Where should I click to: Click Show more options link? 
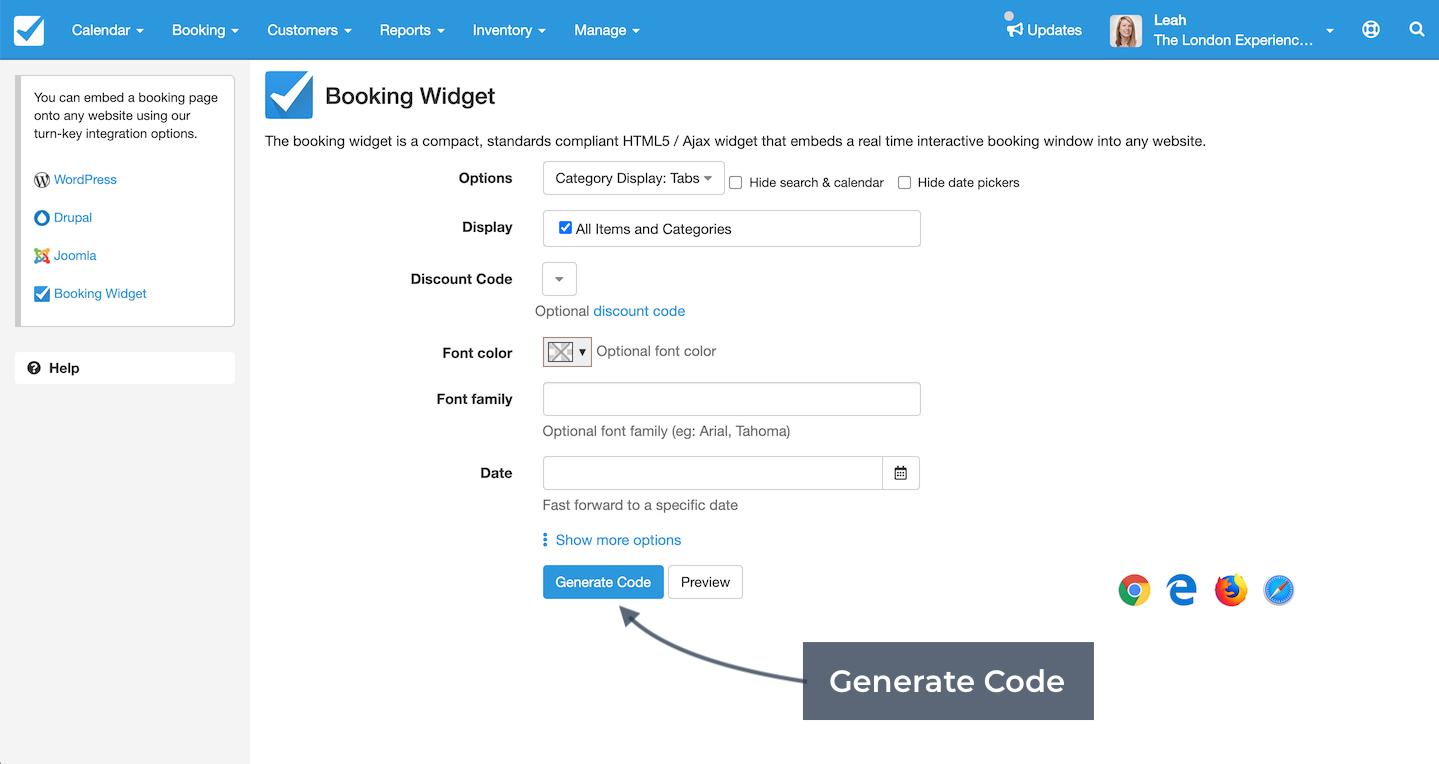[618, 540]
